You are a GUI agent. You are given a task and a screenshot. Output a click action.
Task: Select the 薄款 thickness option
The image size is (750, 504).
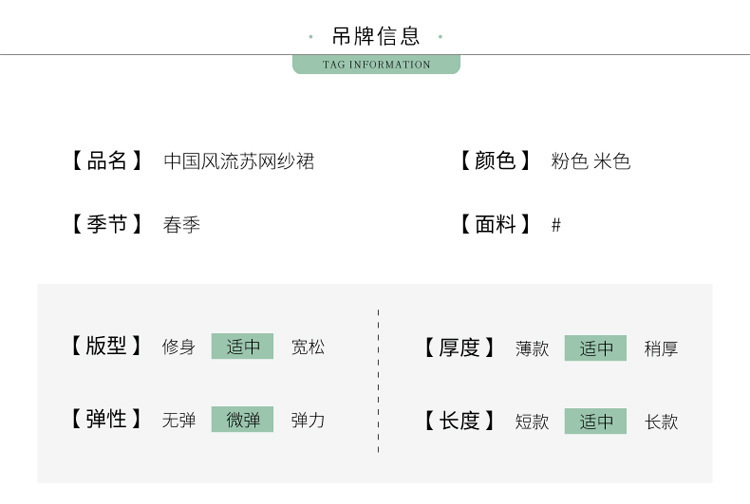click(532, 349)
